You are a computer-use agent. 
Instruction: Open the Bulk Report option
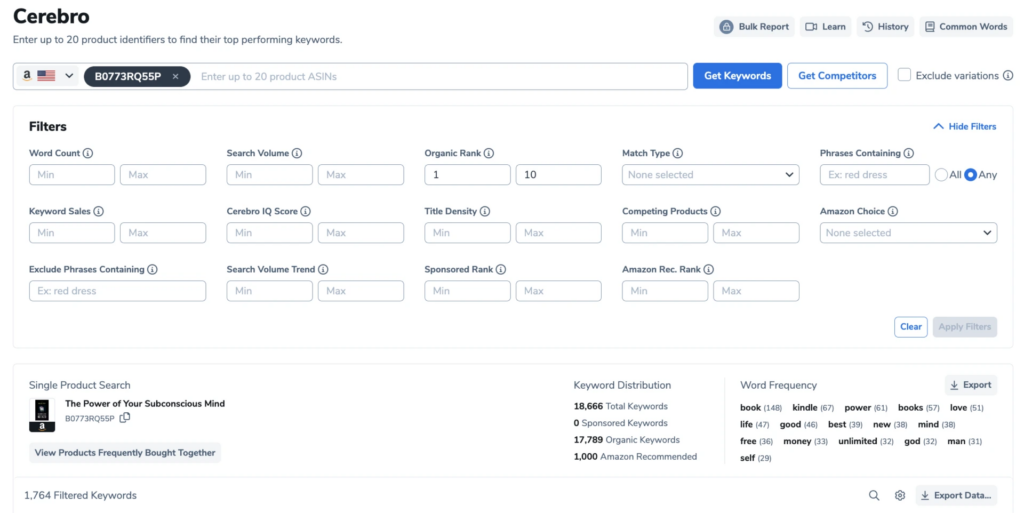pos(755,27)
